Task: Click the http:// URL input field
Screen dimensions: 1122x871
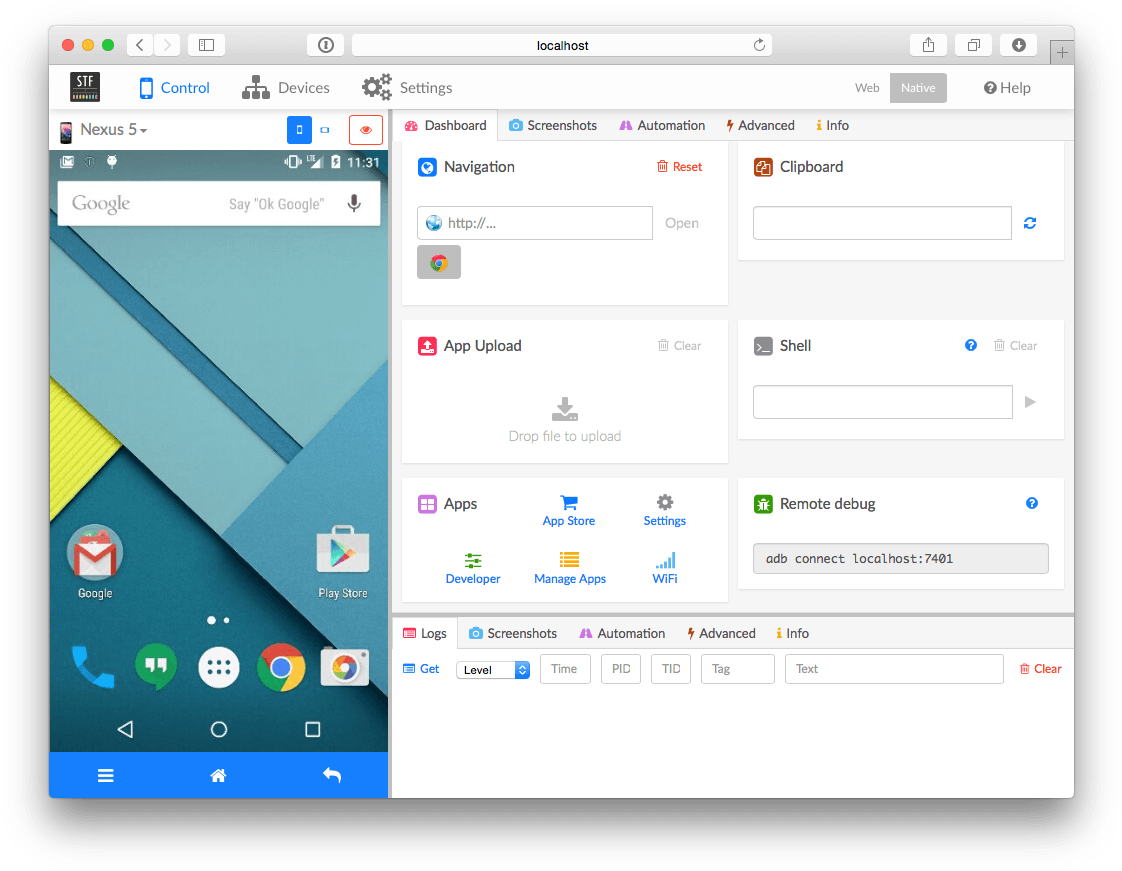Action: [x=535, y=223]
